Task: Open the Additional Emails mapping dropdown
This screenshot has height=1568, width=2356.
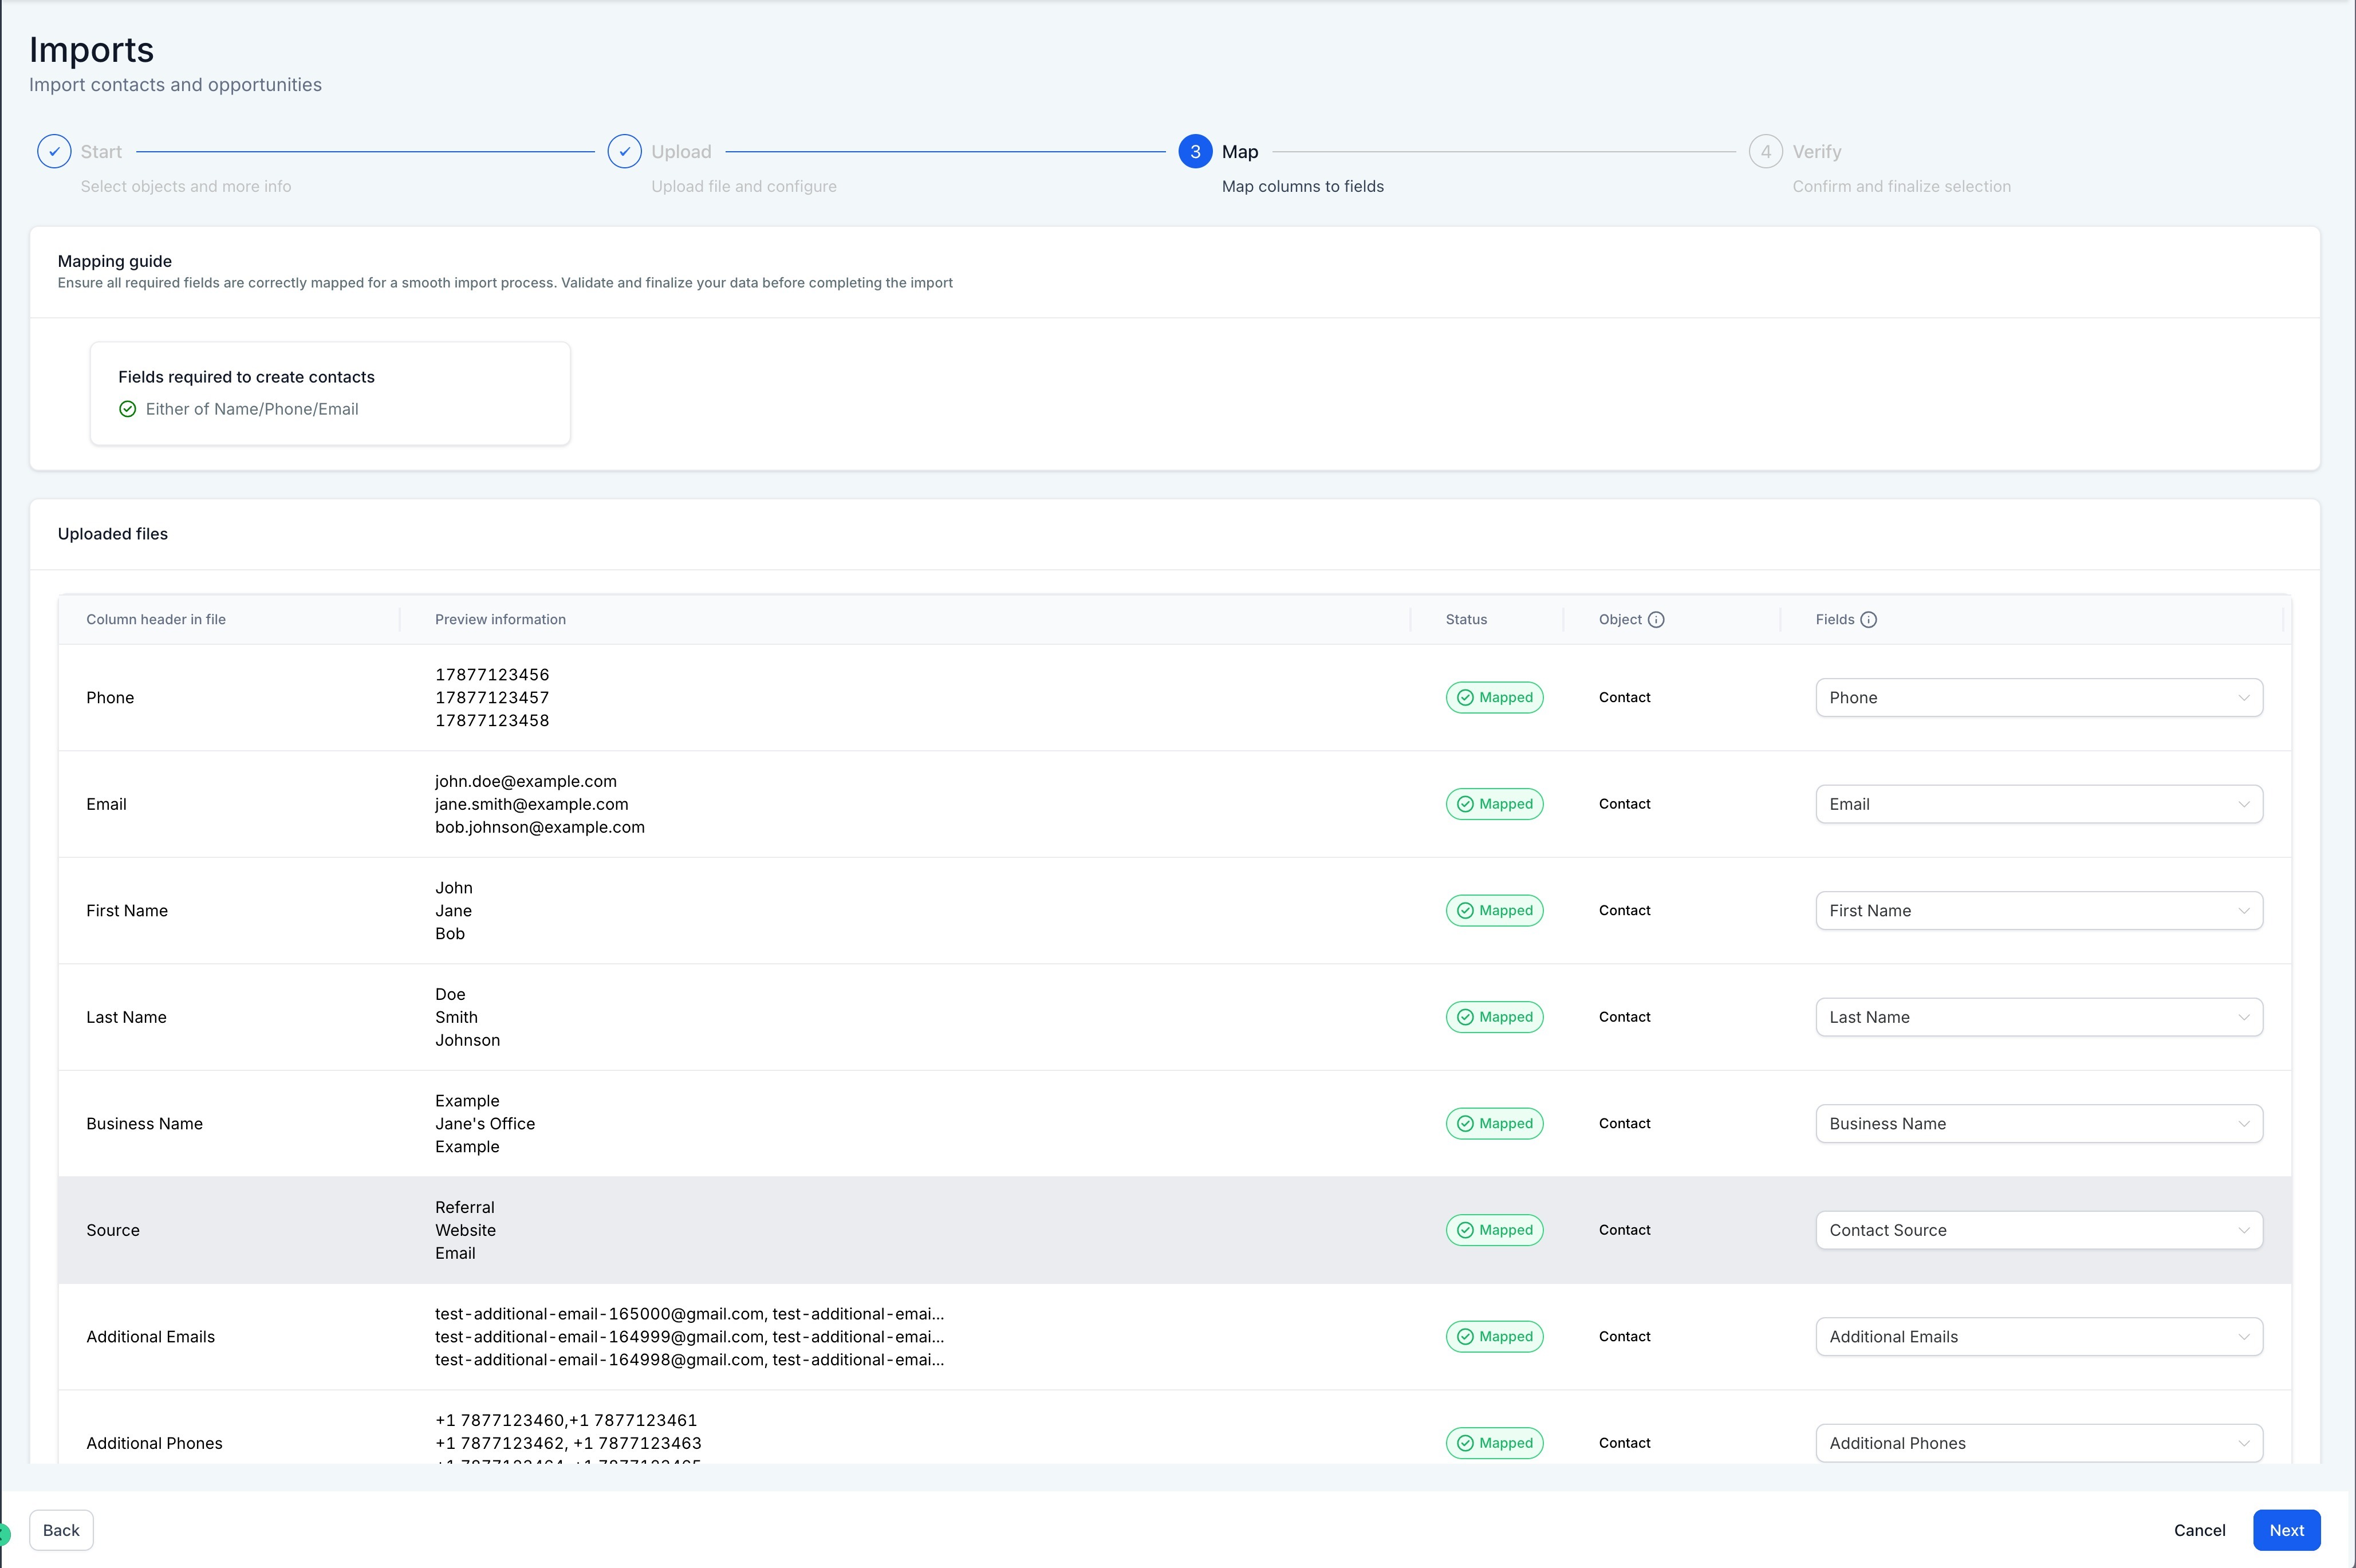Action: tap(2038, 1337)
